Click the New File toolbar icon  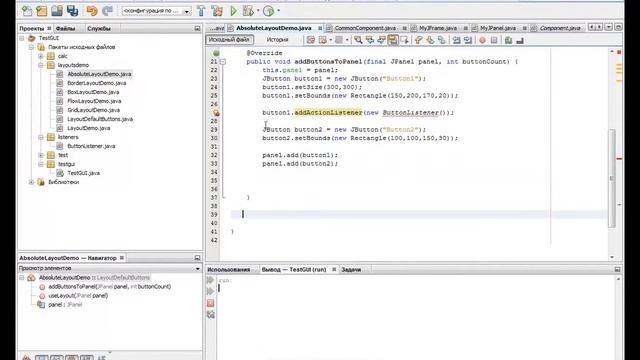(x=27, y=11)
